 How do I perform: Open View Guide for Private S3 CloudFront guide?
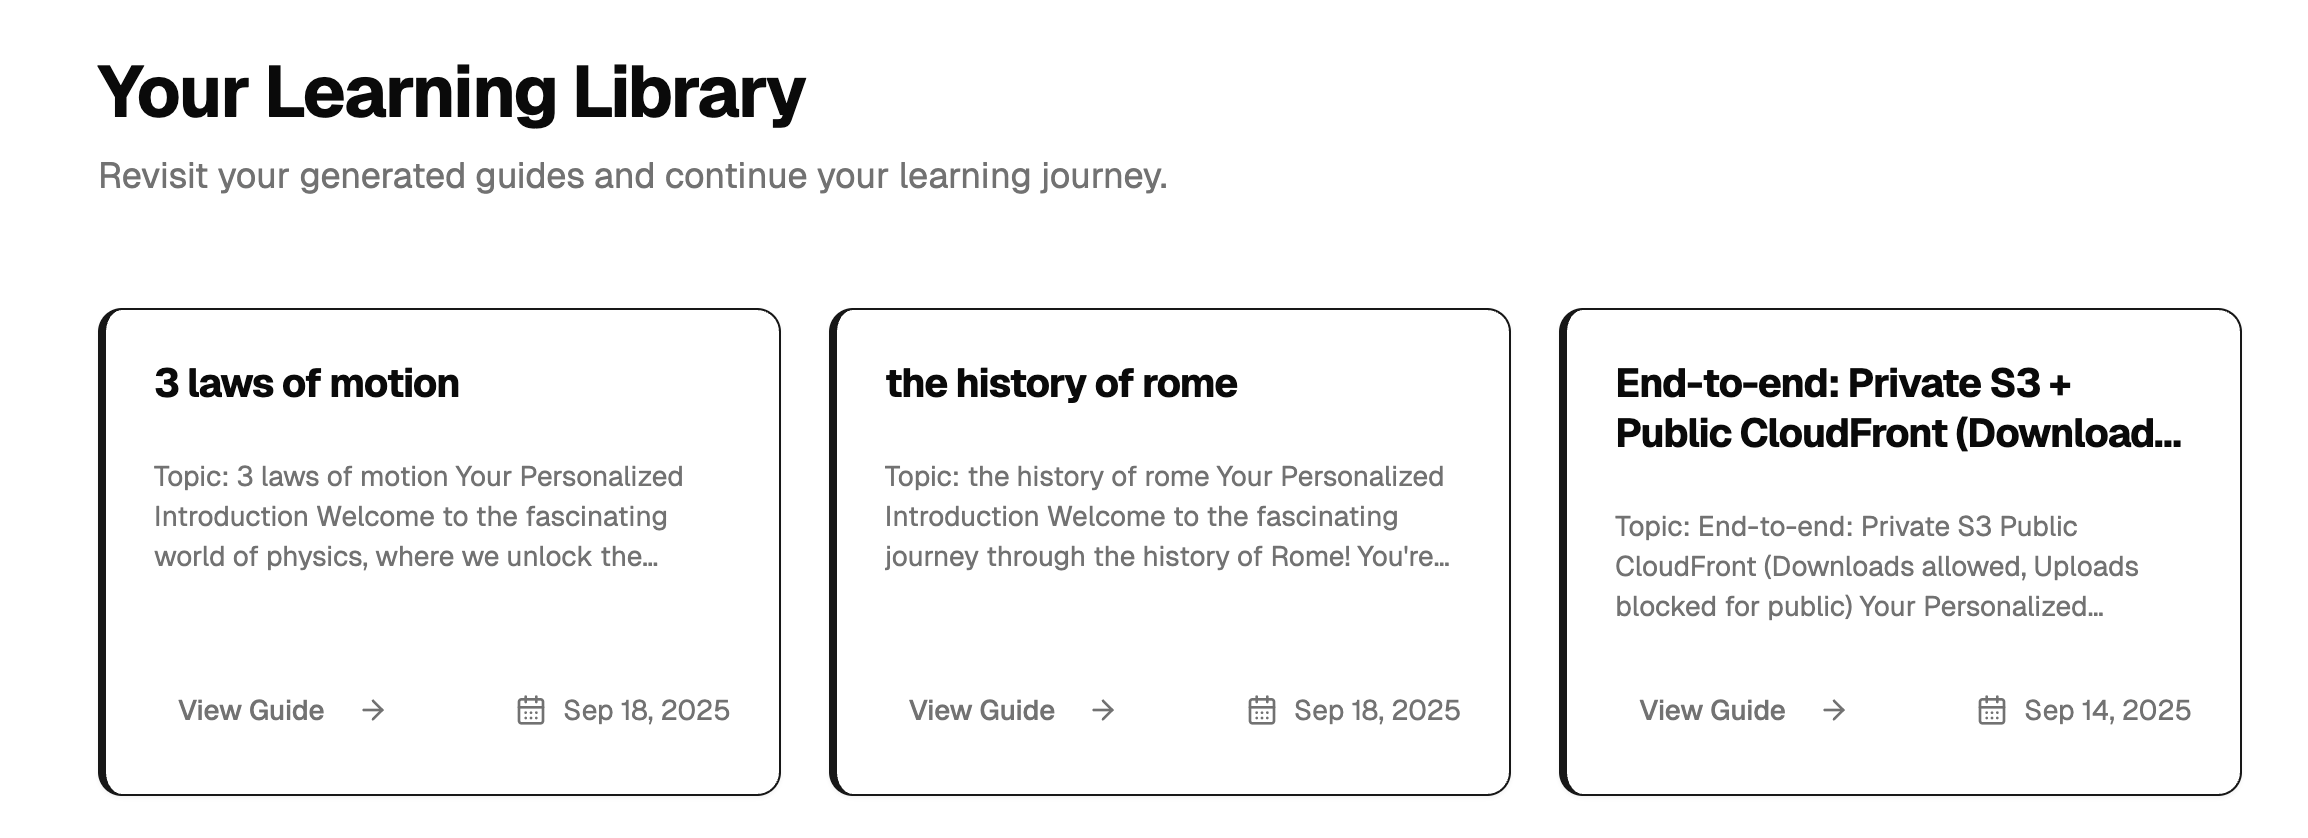click(1712, 710)
